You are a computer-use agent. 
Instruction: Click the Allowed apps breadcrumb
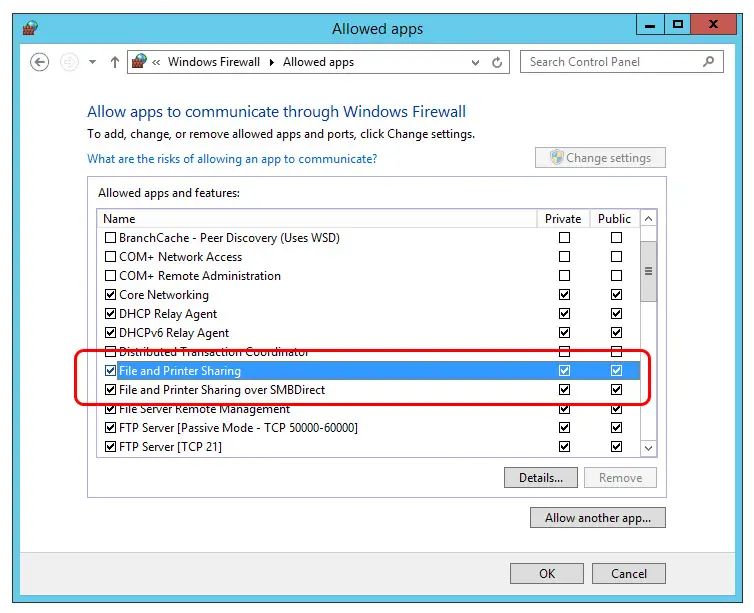(318, 62)
